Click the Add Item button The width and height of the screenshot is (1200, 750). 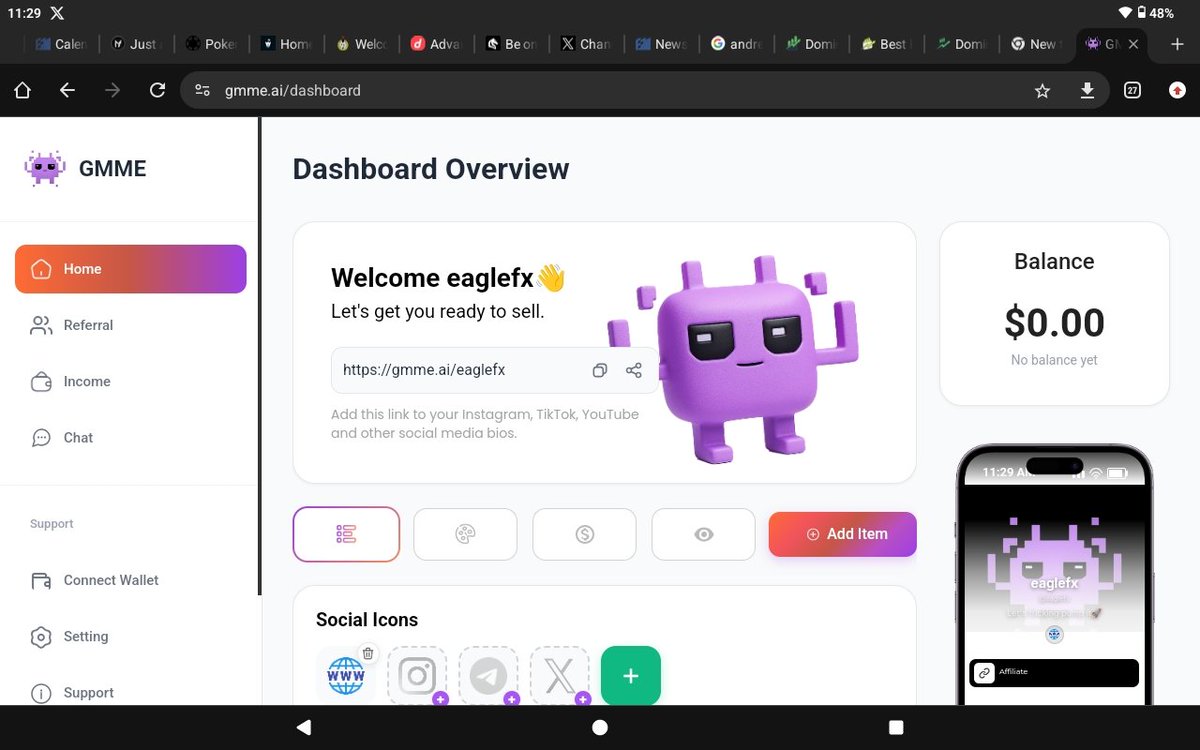point(843,534)
